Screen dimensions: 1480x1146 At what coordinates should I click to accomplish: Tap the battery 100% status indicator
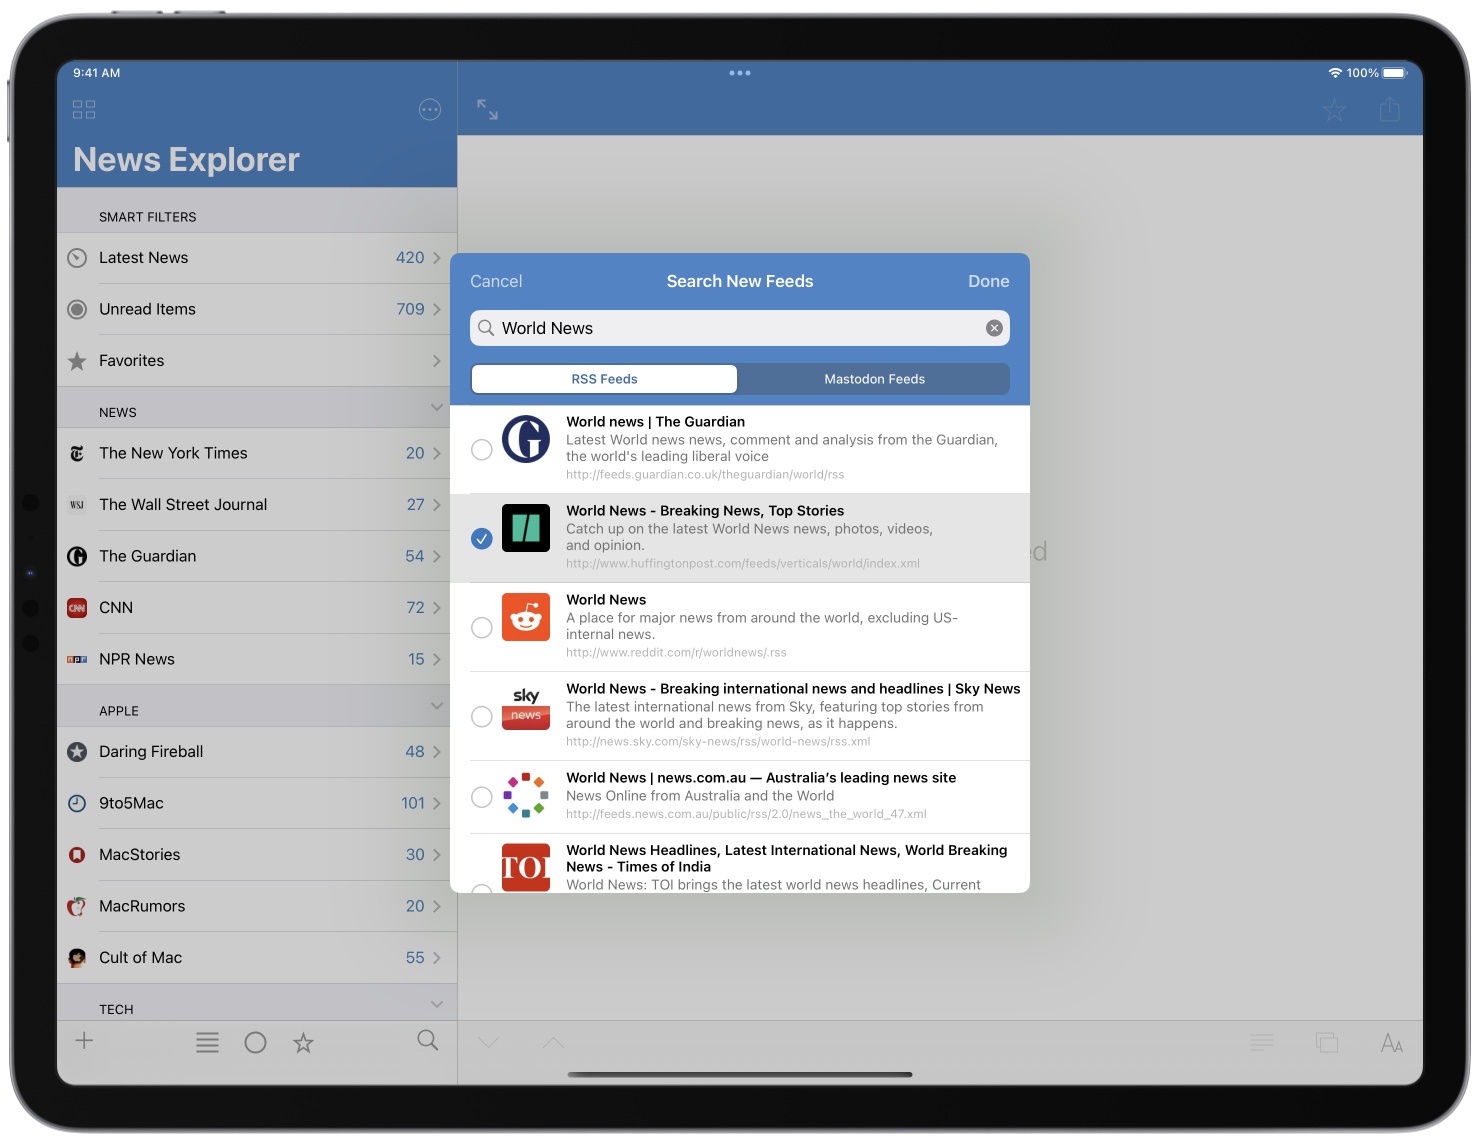click(1376, 73)
